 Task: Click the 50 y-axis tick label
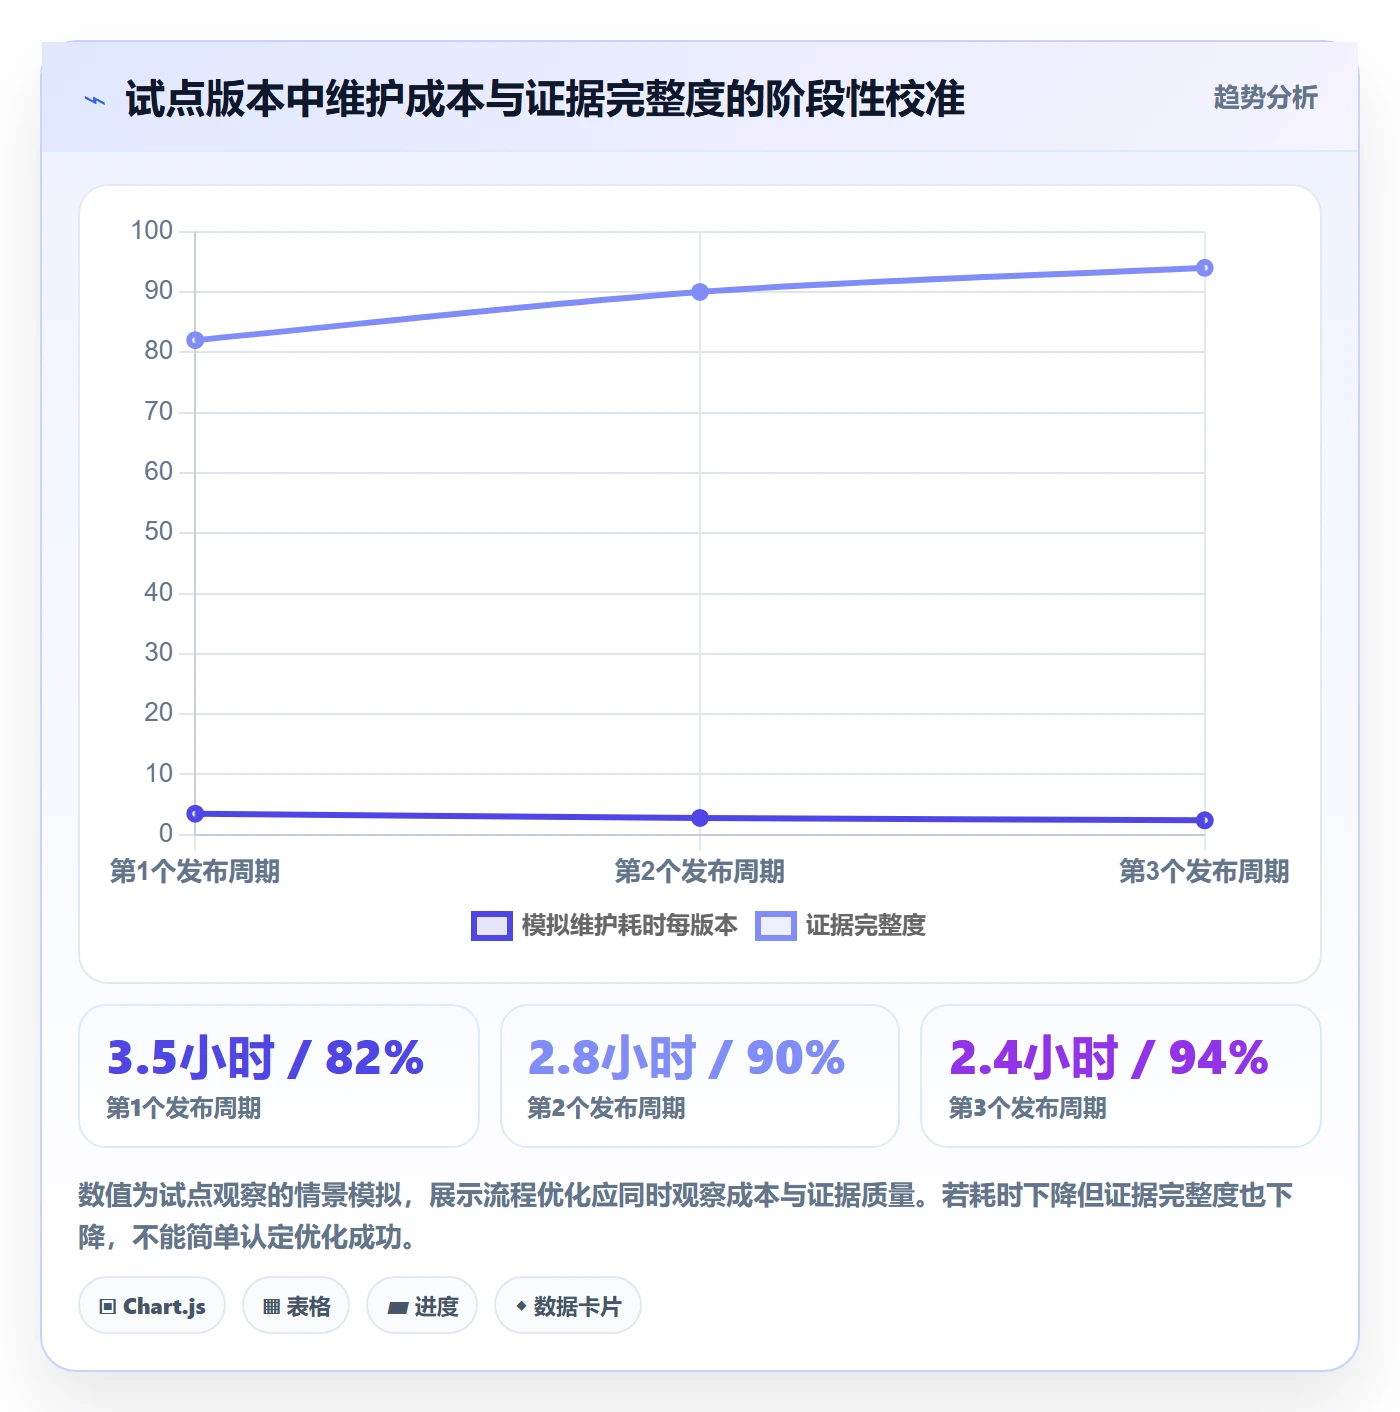[159, 532]
